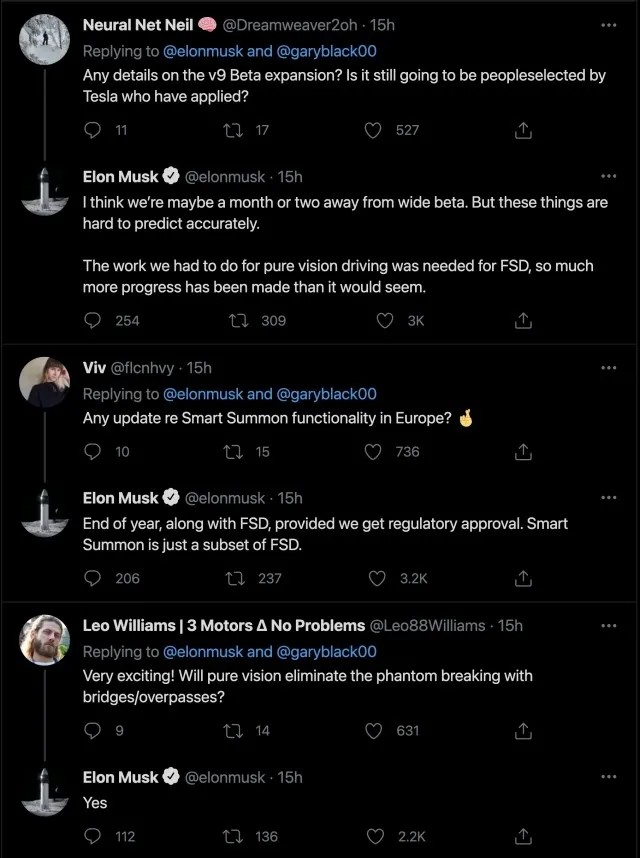Like Elon's tweet about pure vision driving

384,321
